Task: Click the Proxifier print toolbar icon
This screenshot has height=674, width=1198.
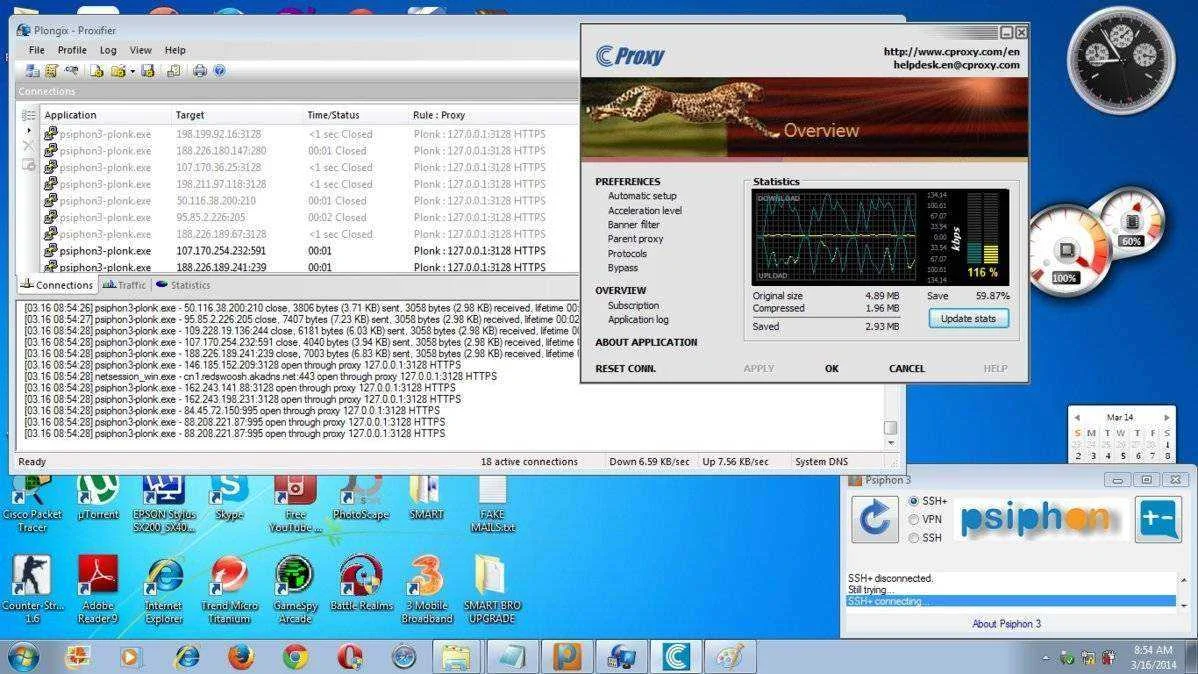Action: click(199, 71)
